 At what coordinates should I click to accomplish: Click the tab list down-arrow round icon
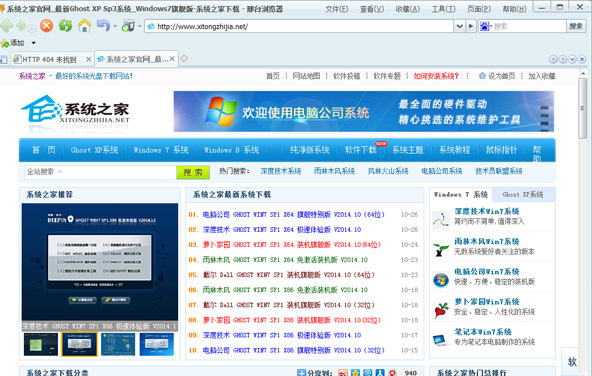pos(572,59)
